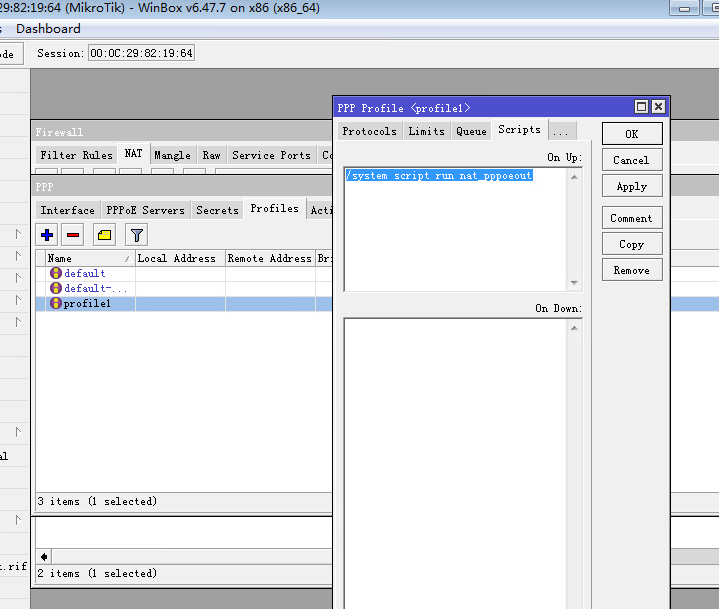
Task: Open the Interface tab in PPP window
Action: [x=67, y=210]
